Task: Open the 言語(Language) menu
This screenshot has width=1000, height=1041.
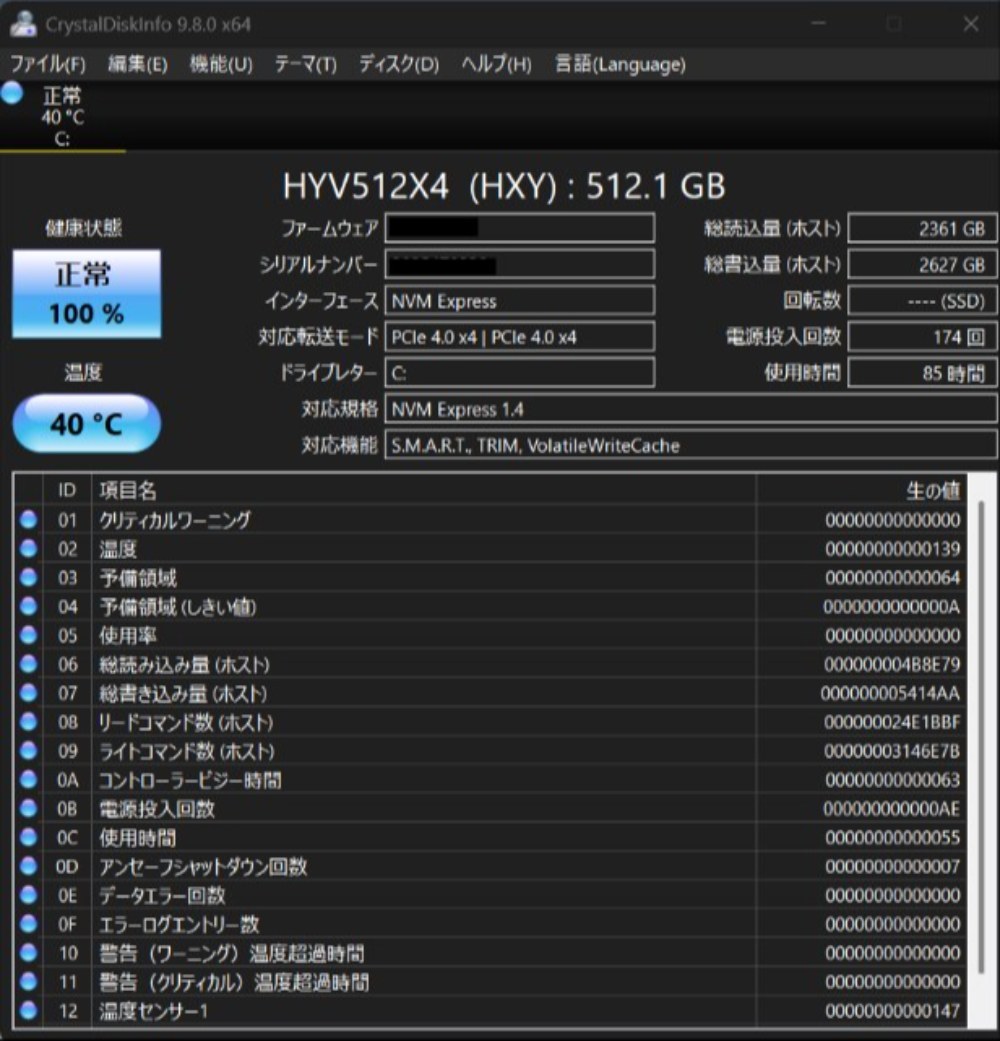Action: tap(620, 64)
